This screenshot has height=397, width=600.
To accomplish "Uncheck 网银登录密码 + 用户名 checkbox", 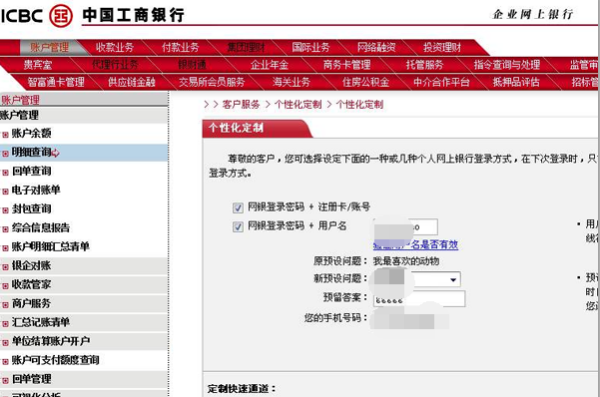I will 238,227.
